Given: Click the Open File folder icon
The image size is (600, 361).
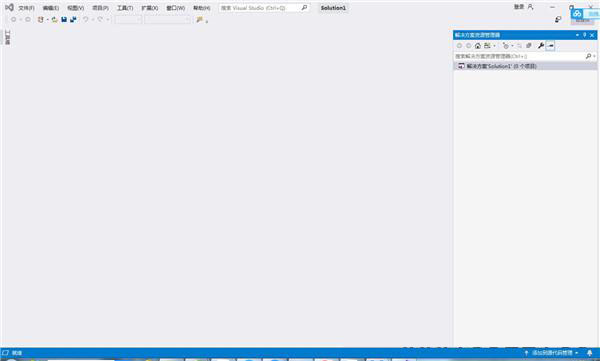Looking at the screenshot, I should pyautogui.click(x=54, y=20).
